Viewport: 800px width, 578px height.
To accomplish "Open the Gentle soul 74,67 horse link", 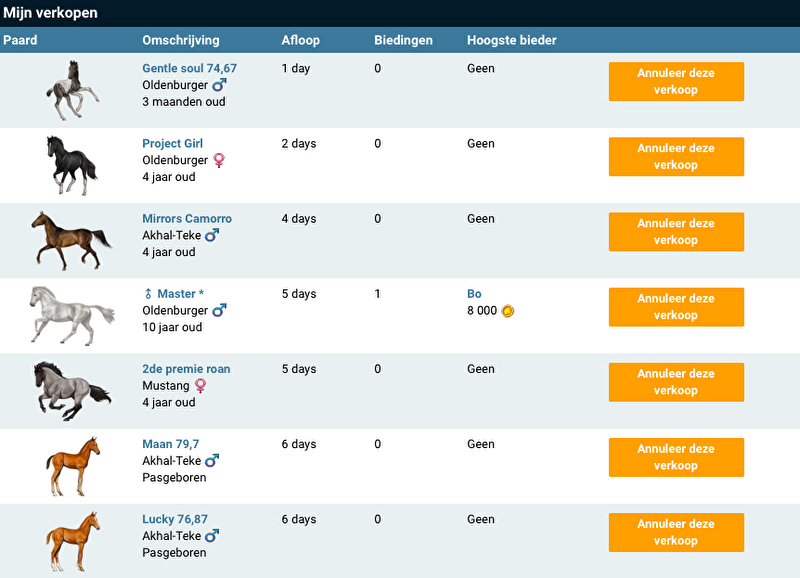I will [x=189, y=69].
